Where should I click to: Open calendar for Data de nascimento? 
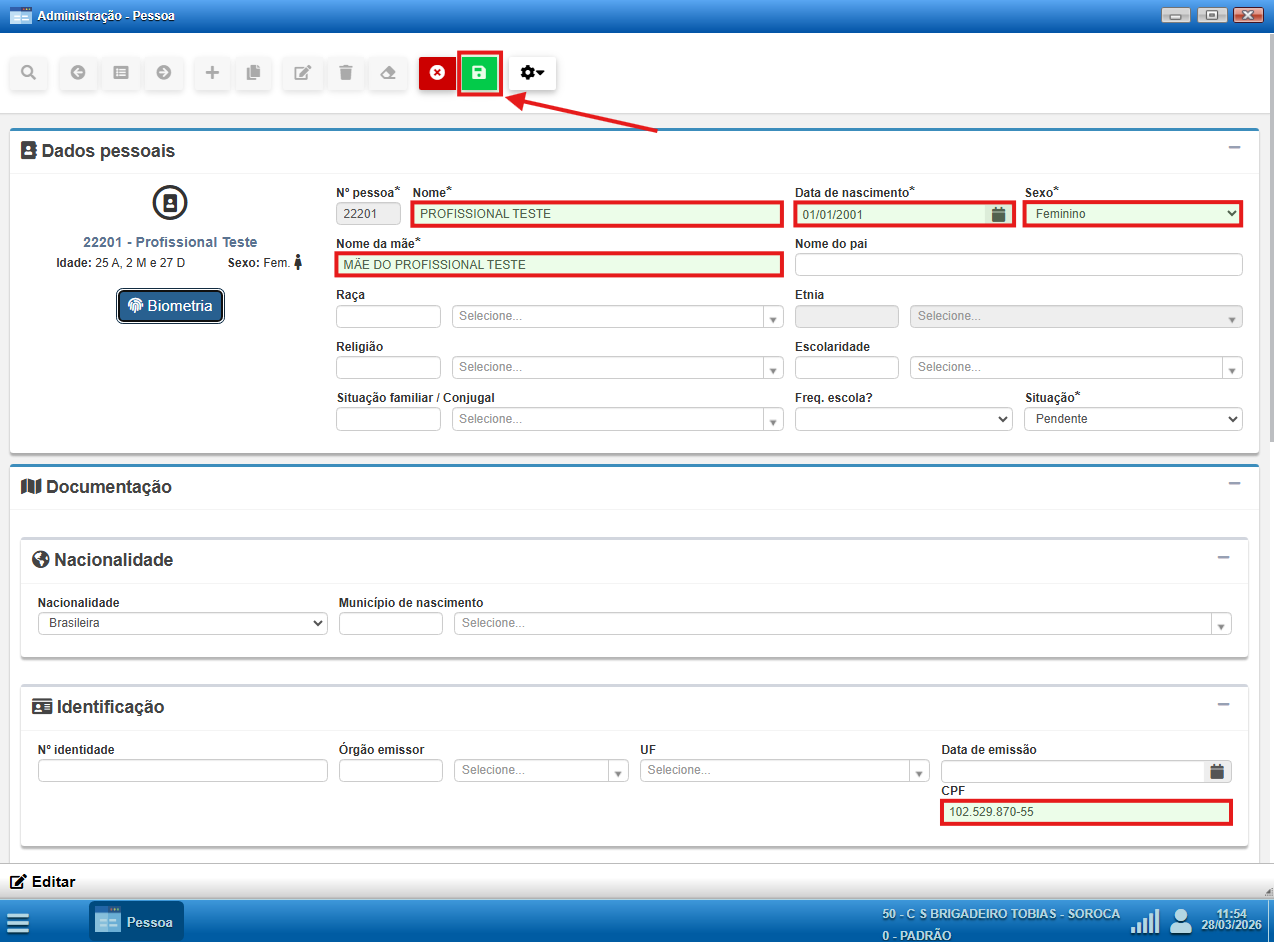coord(997,214)
